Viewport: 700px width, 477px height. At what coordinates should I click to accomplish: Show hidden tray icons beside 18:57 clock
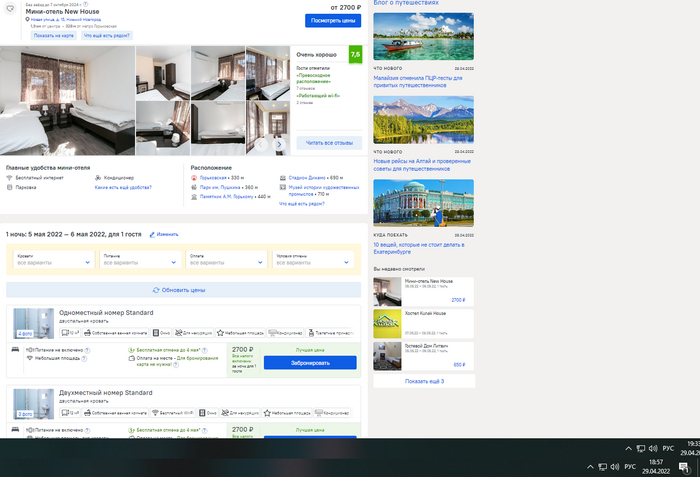(590, 467)
